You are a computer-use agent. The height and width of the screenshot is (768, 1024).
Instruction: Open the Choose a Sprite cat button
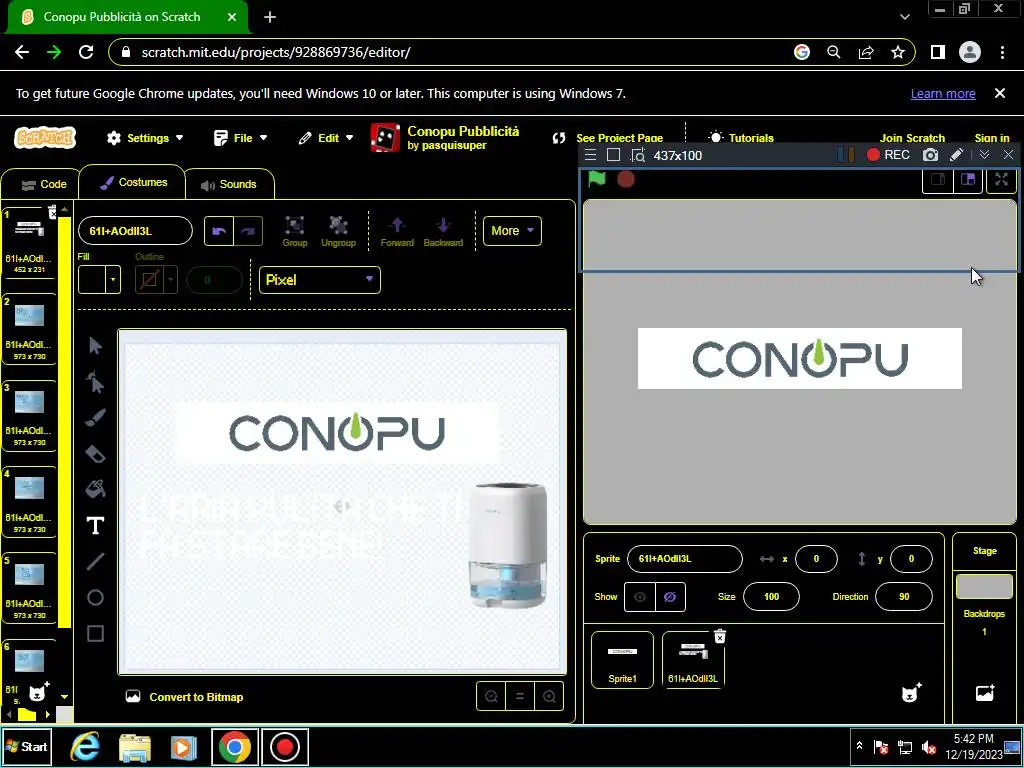(911, 692)
